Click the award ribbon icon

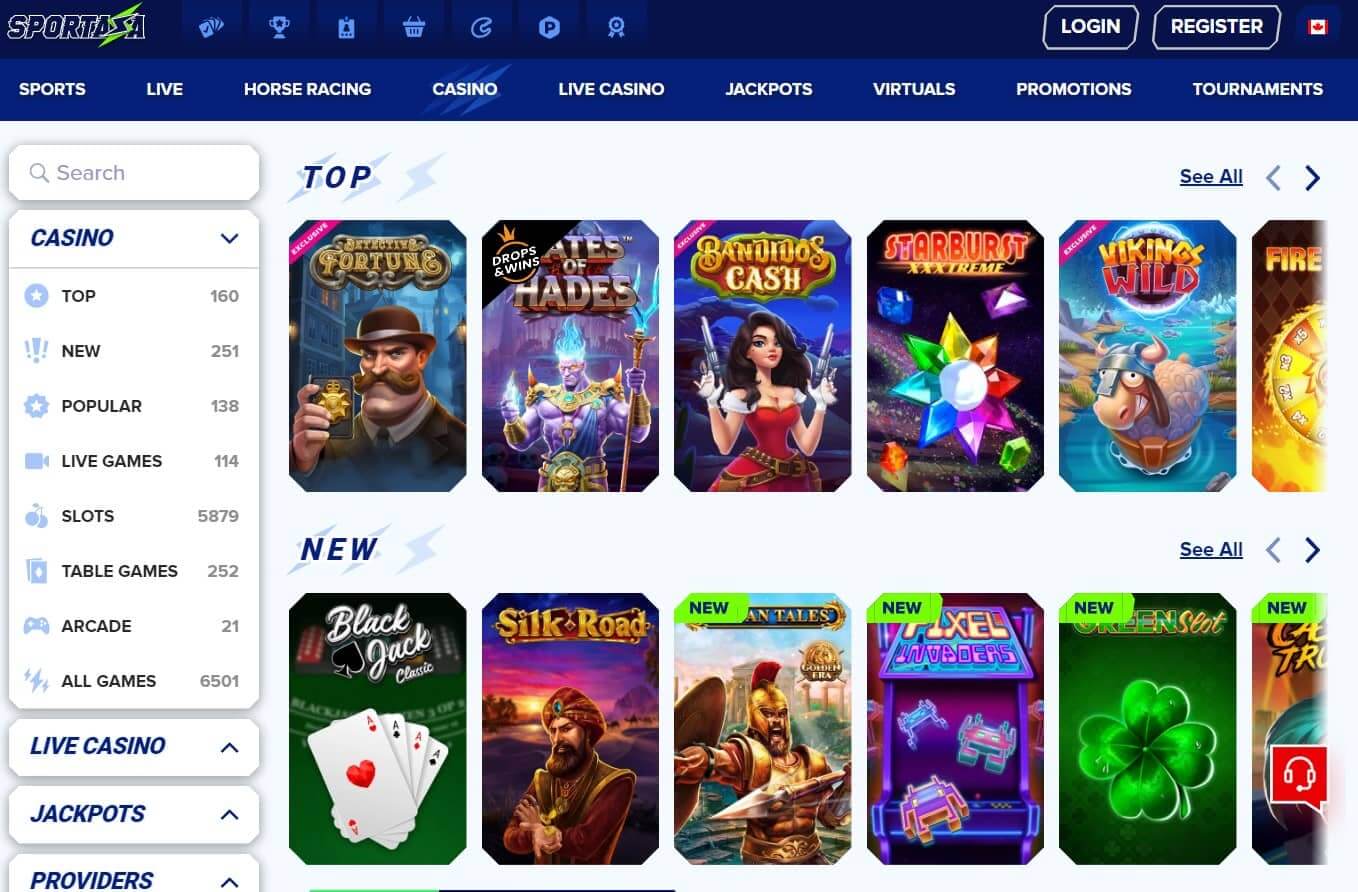coord(616,27)
